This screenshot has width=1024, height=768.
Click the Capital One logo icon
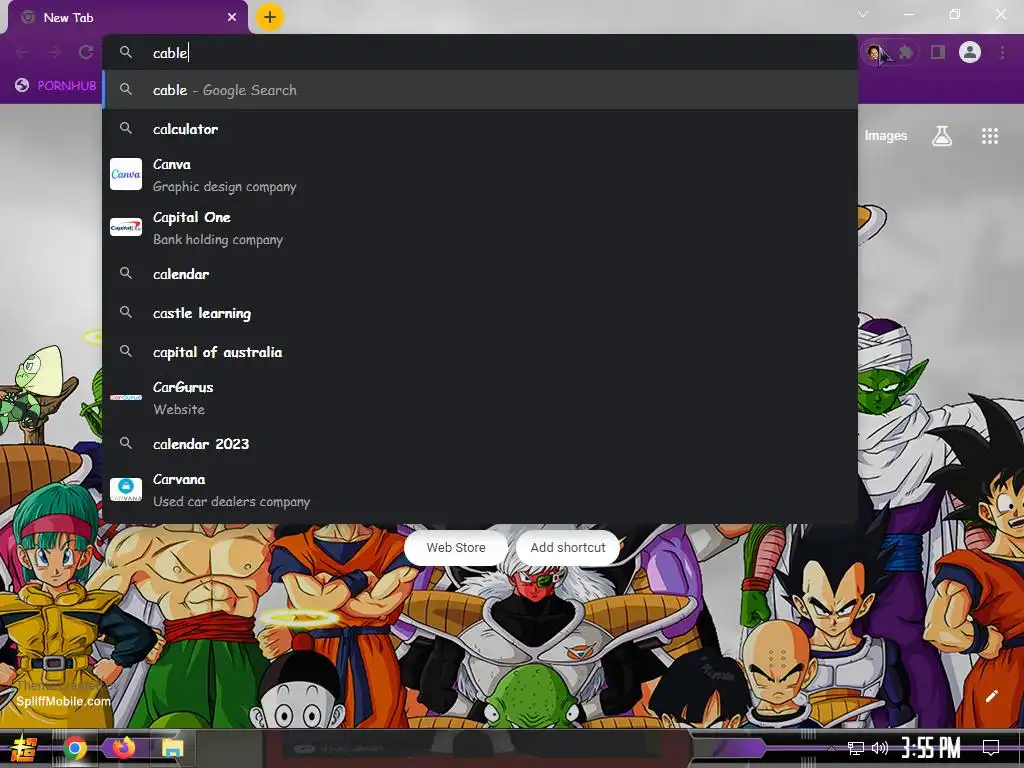point(126,227)
